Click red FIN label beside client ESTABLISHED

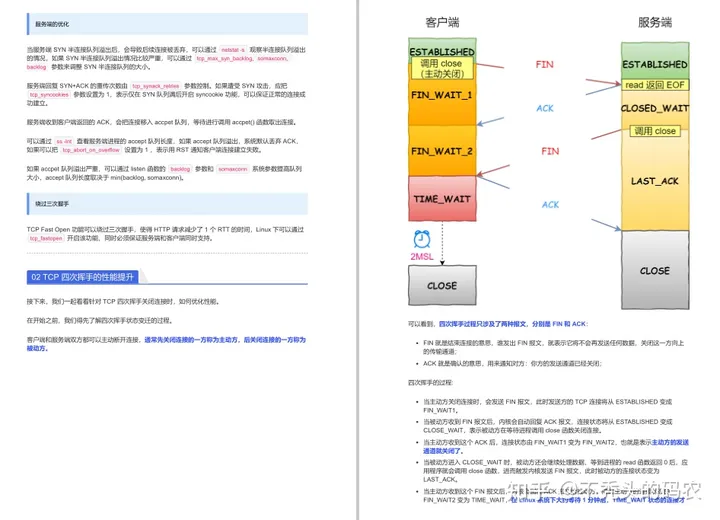coord(545,64)
